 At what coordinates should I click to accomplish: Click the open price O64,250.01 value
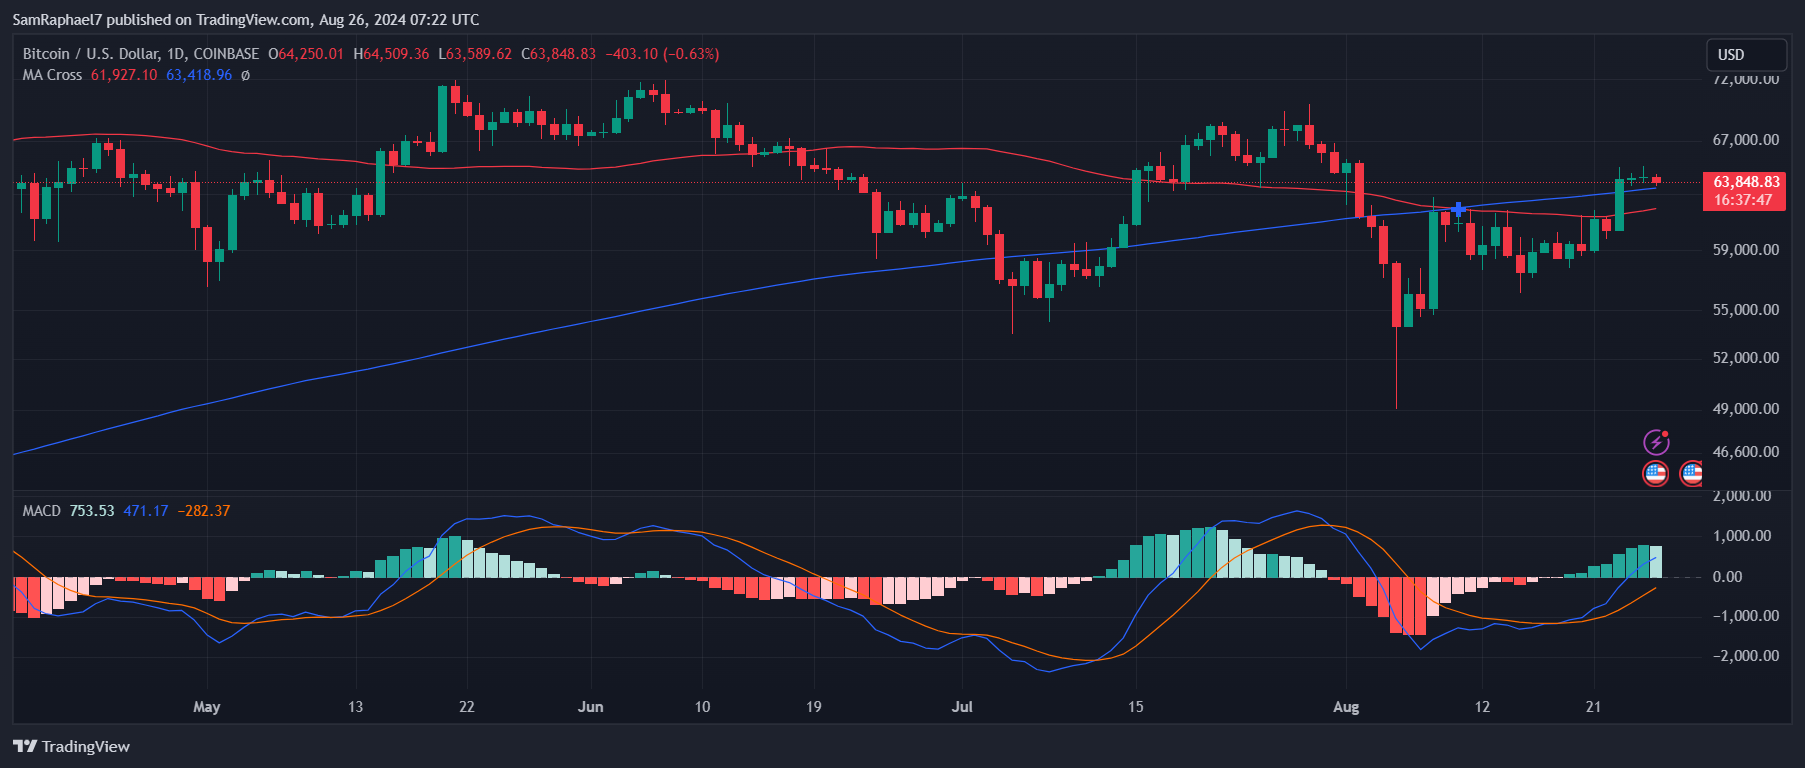pos(306,54)
